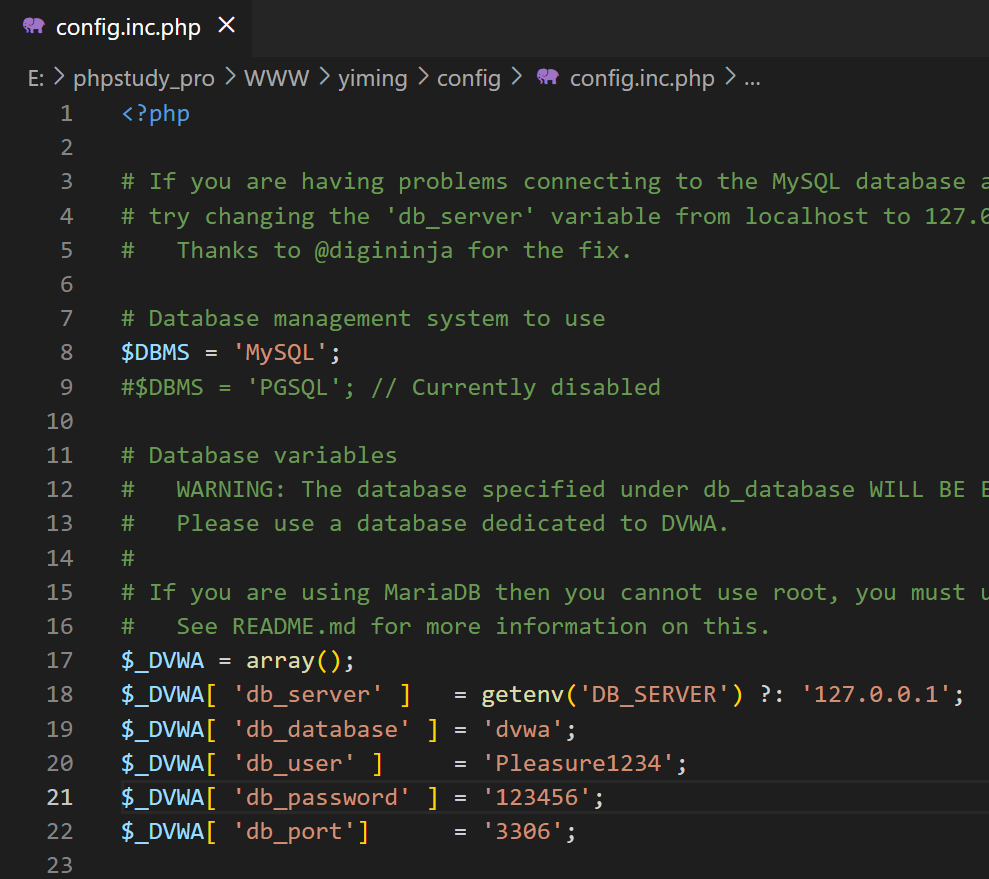Open the breadcrumb ellipsis symbol list

click(x=753, y=78)
